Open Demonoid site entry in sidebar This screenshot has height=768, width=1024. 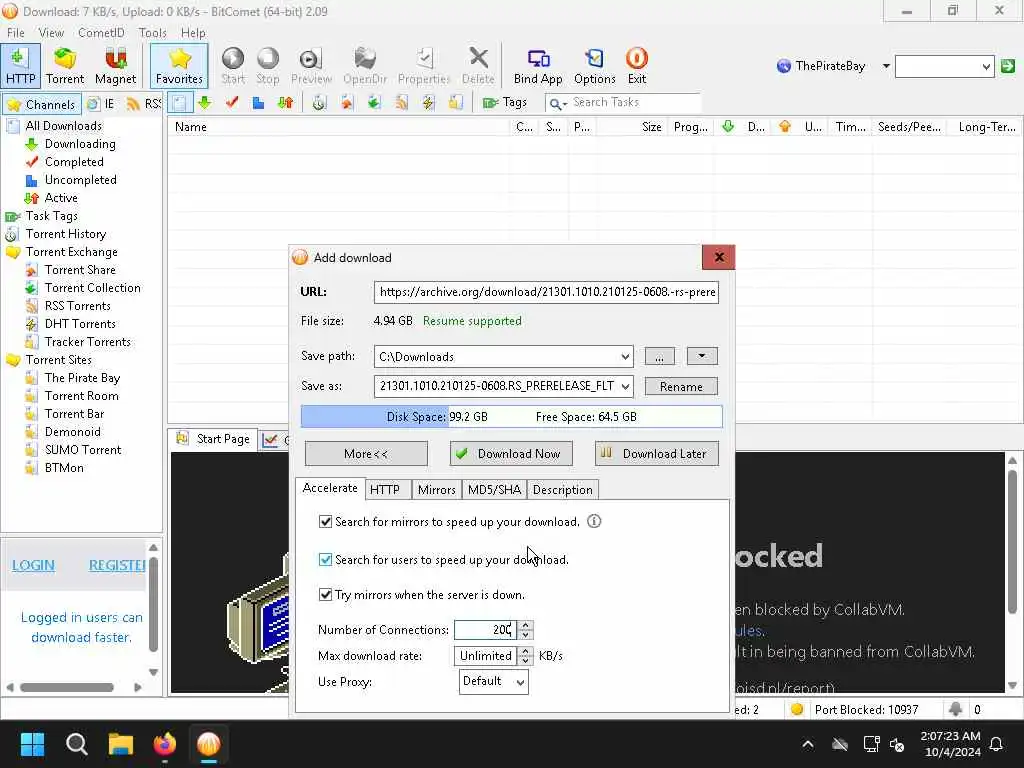tap(72, 432)
